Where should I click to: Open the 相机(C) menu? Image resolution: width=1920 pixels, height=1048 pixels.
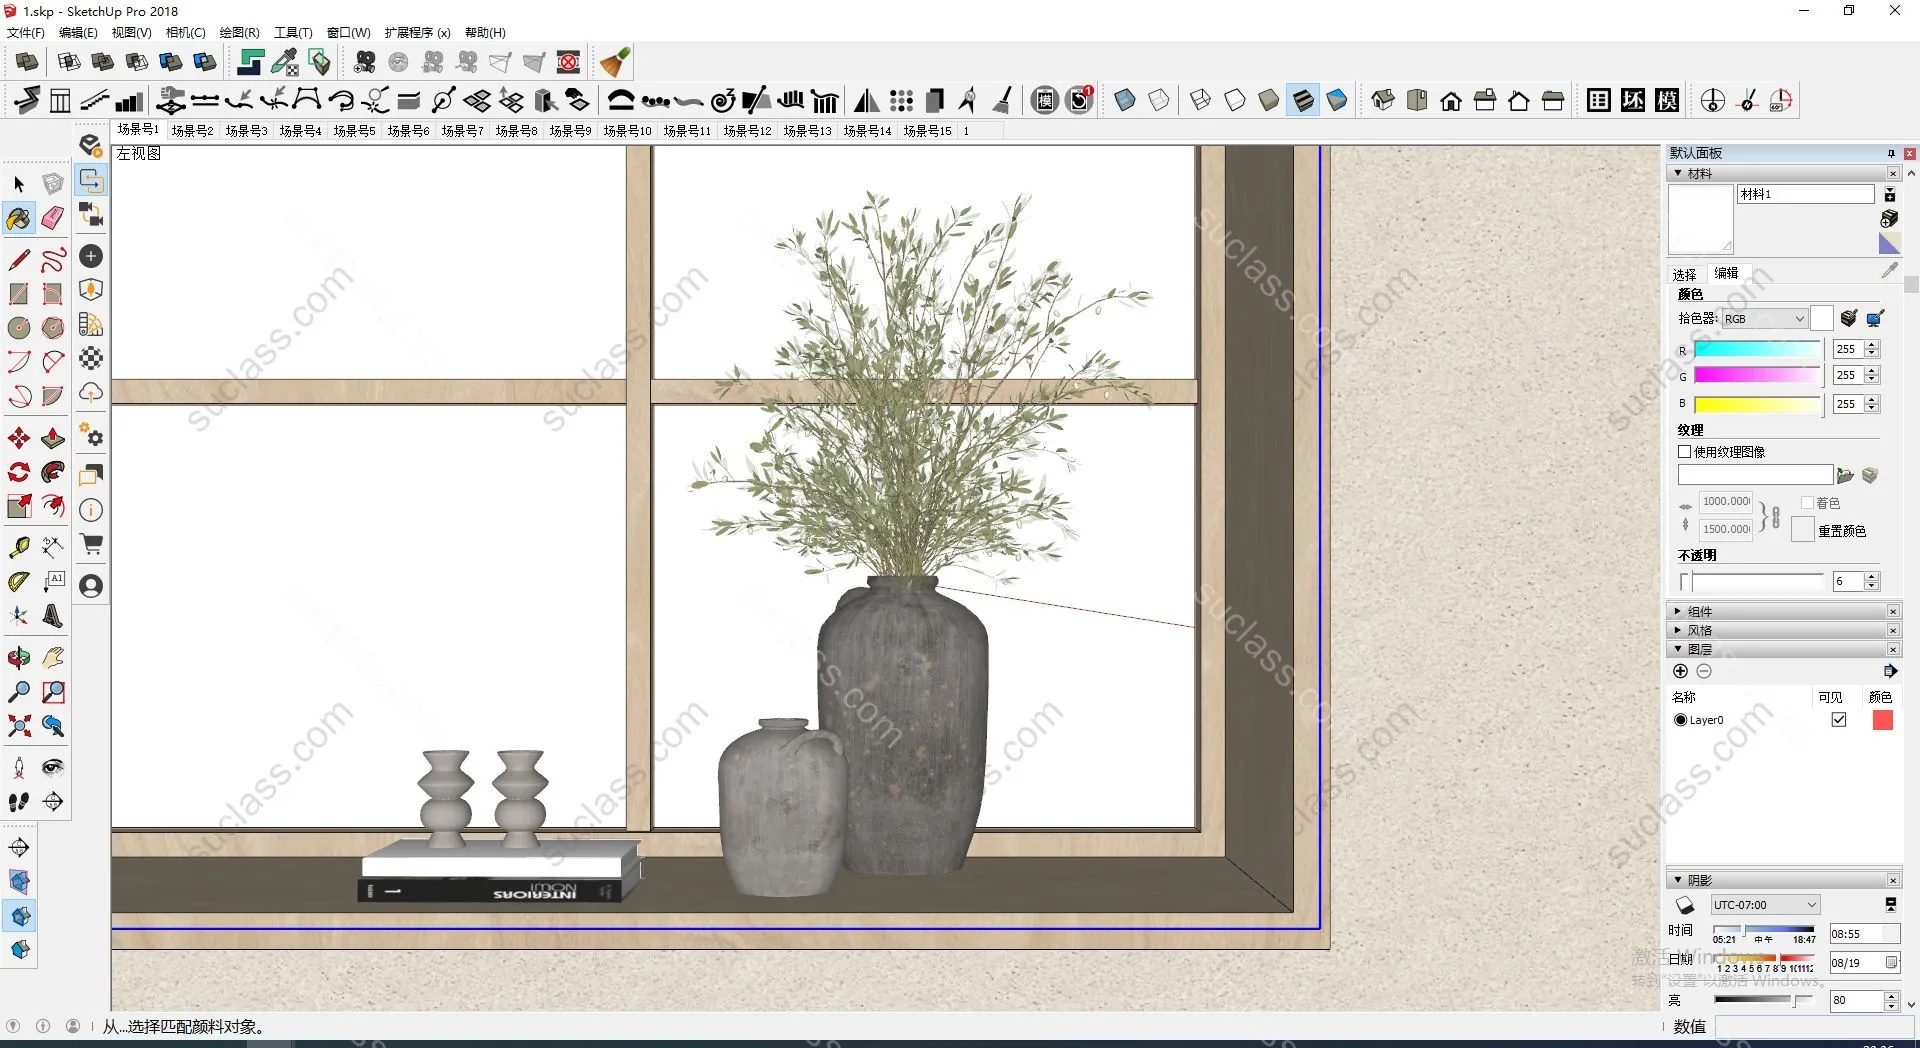(x=185, y=33)
